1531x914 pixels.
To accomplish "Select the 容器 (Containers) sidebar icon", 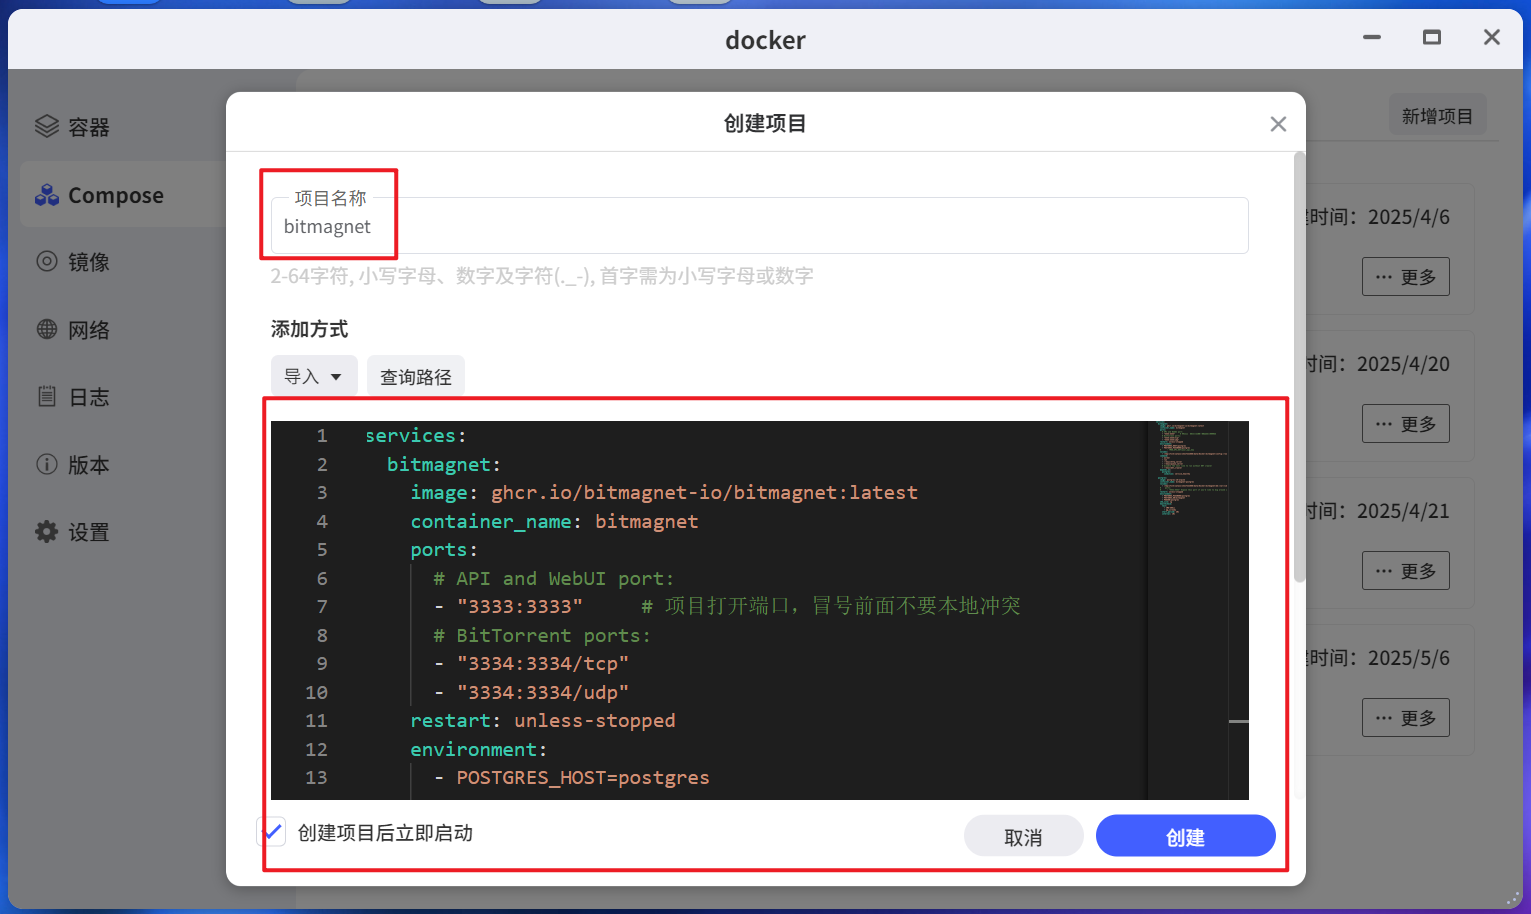I will 46,126.
